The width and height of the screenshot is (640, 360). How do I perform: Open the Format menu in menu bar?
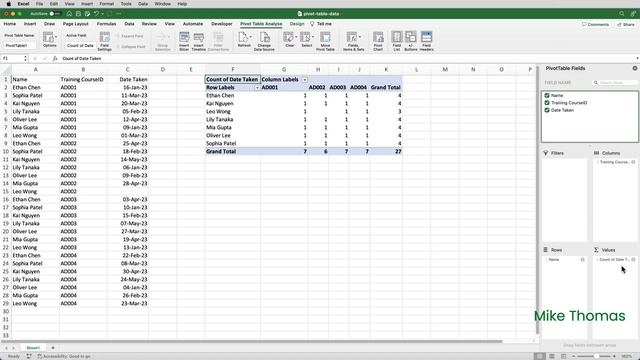(107, 4)
